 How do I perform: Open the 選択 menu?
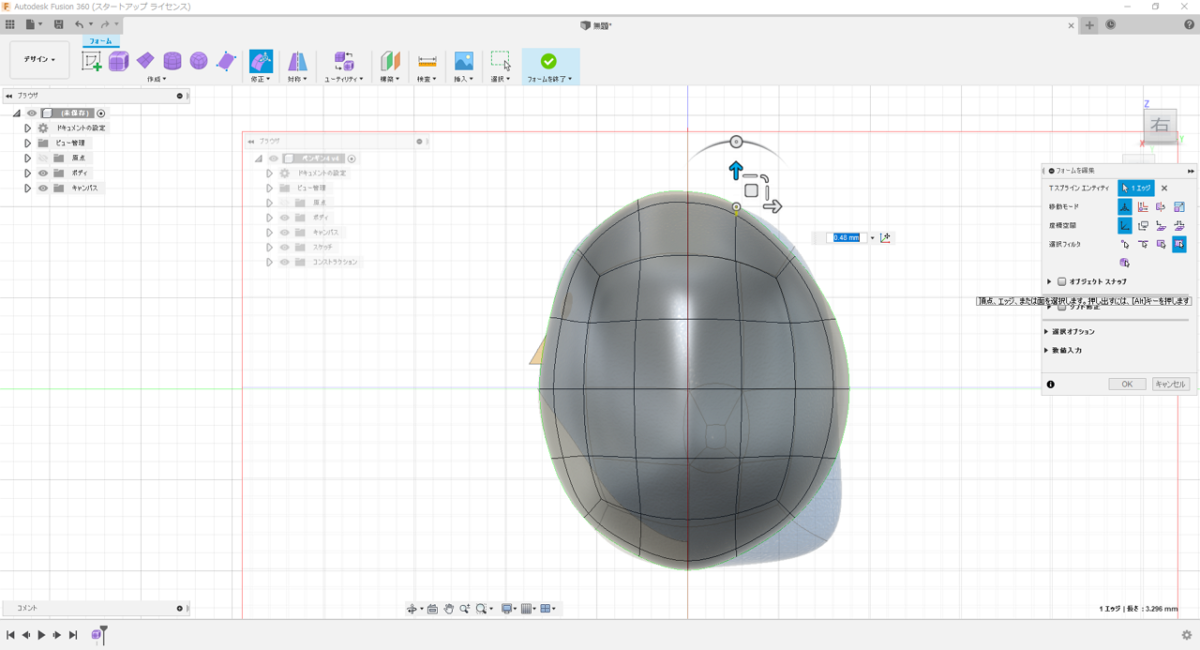501,78
